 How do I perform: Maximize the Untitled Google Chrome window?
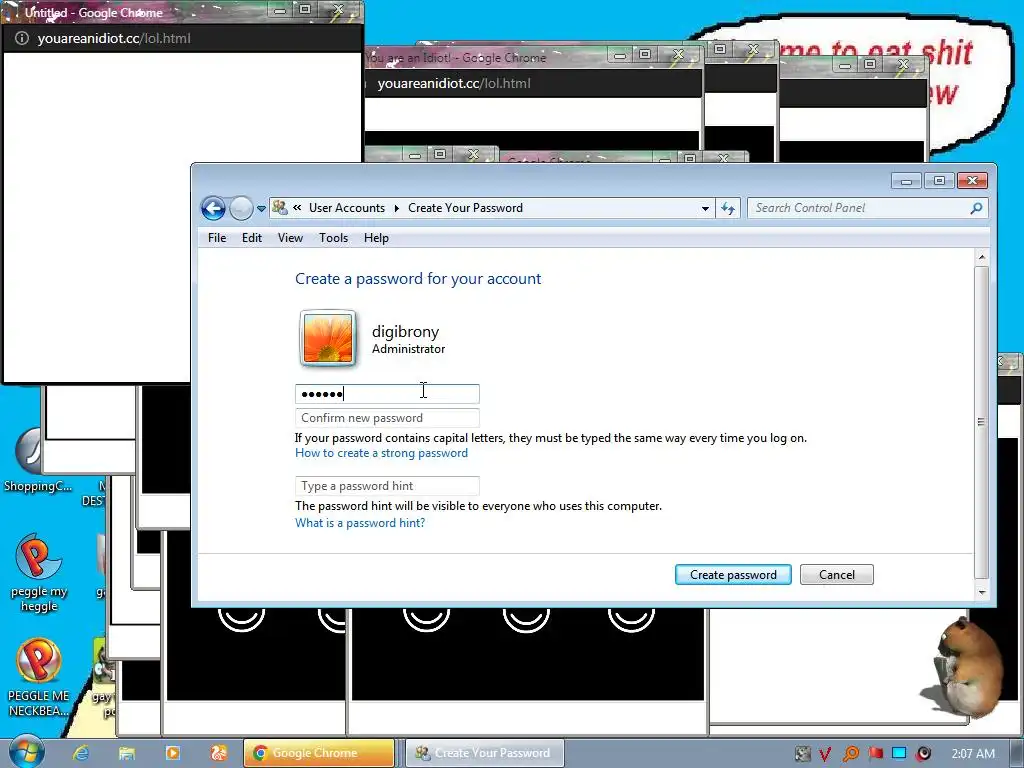[305, 10]
